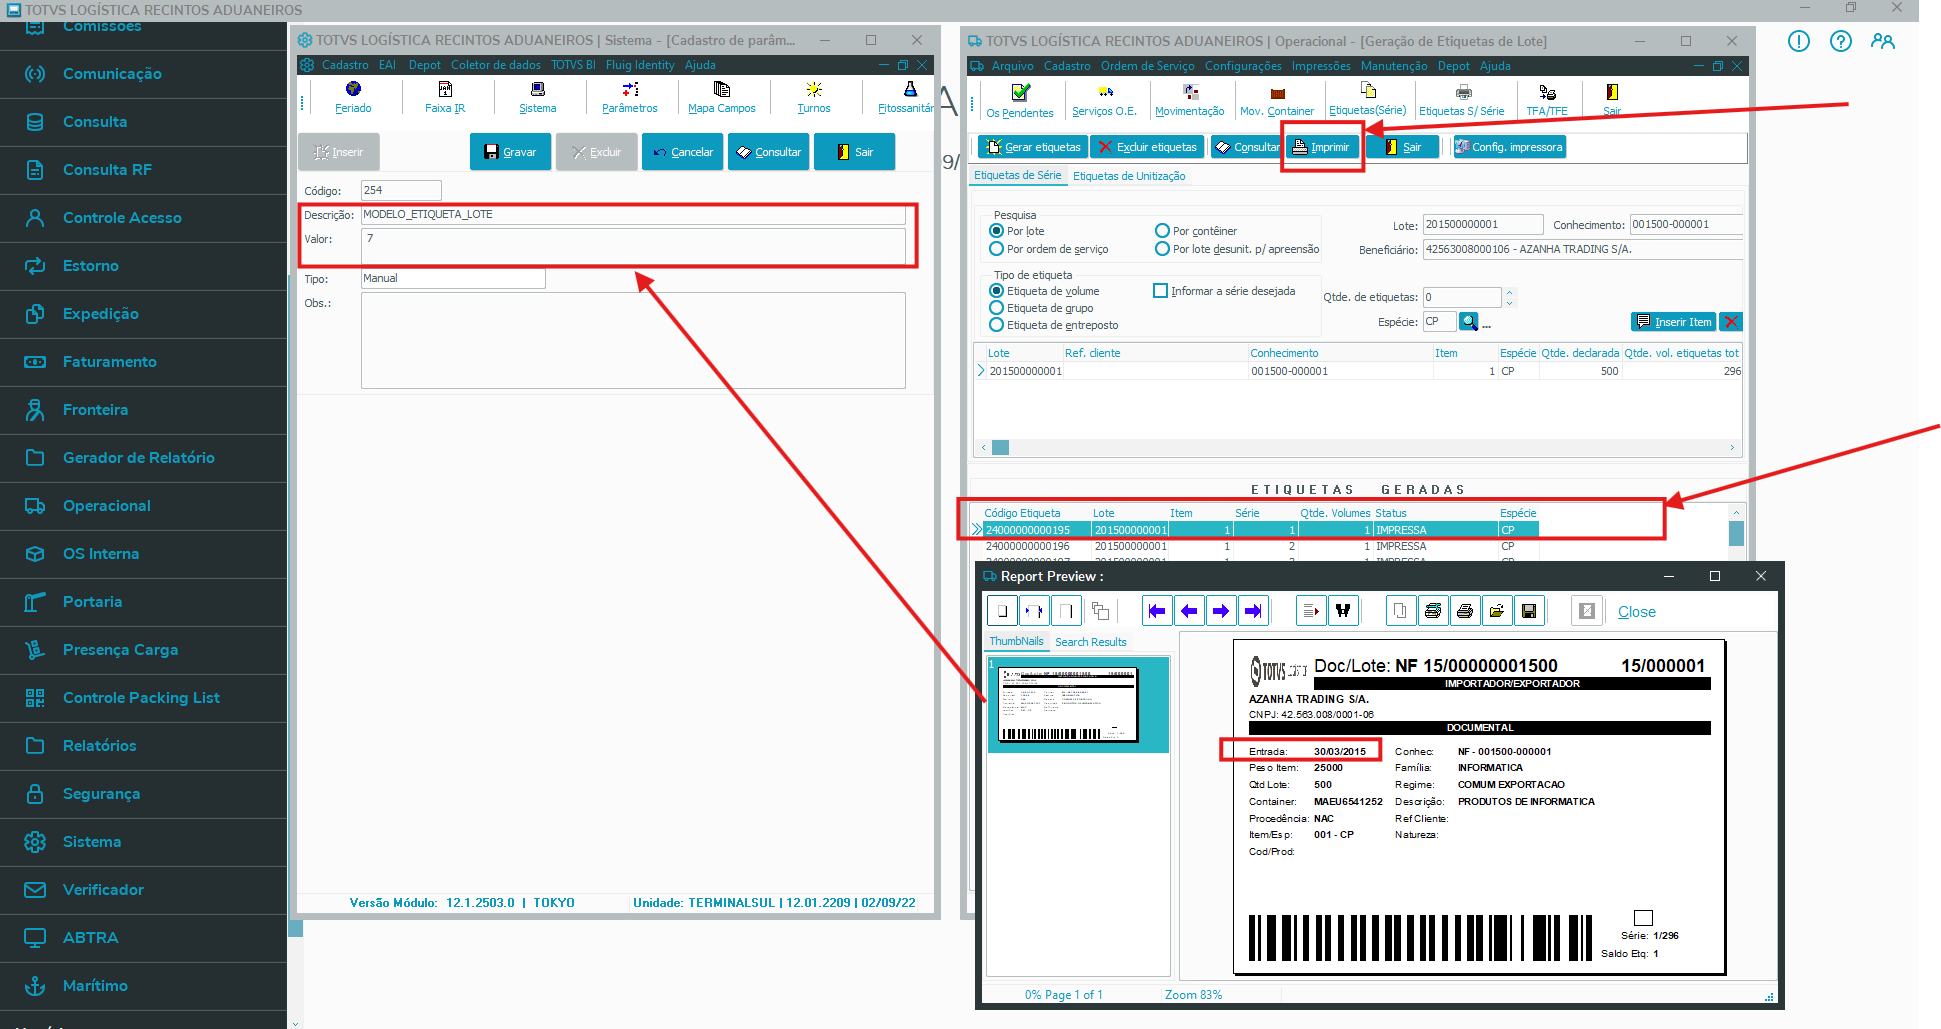
Task: Open Etiquetas(Série) toolbar icon
Action: (x=1368, y=100)
